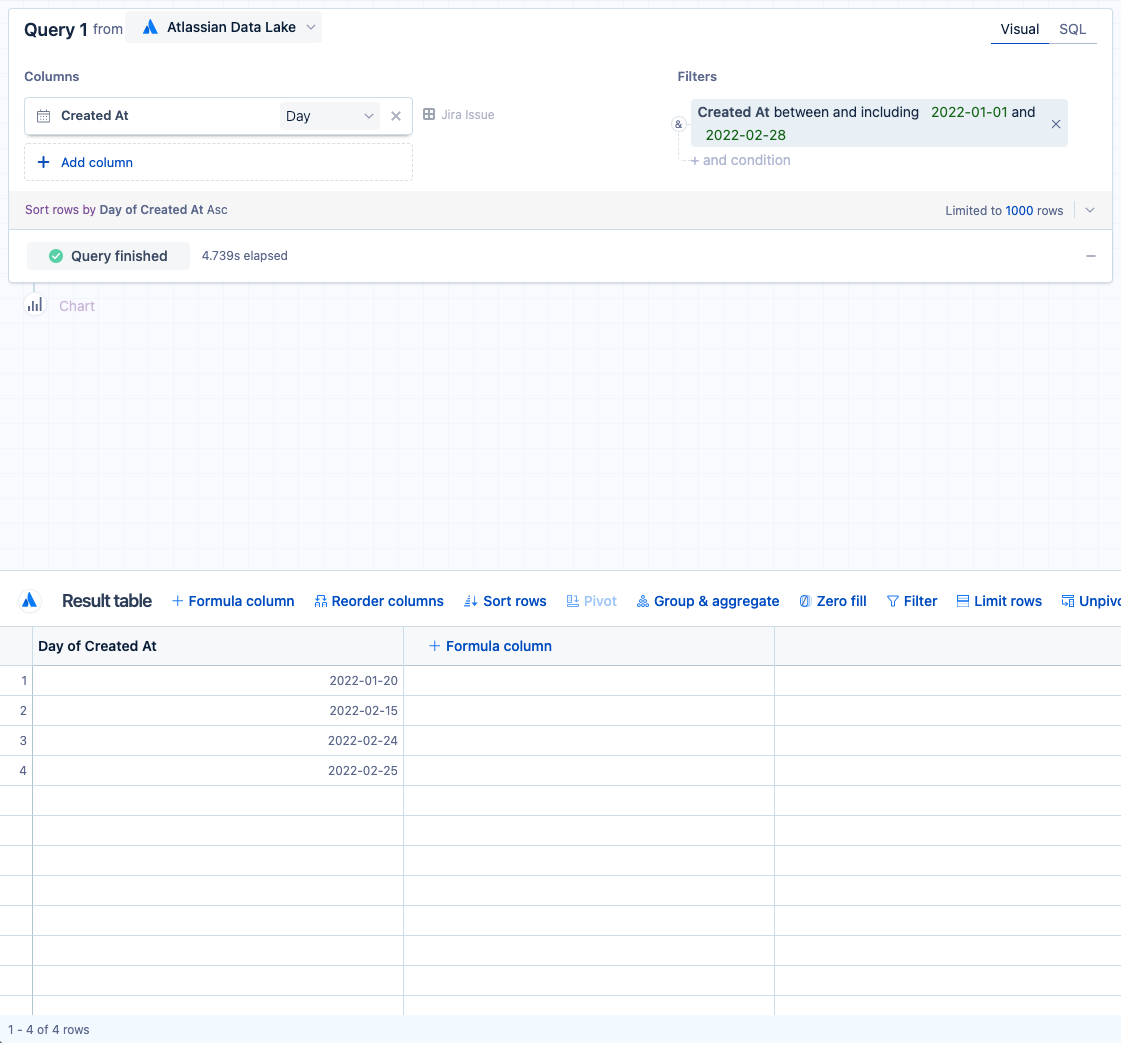Click Formula column in the toolbar

pyautogui.click(x=233, y=601)
